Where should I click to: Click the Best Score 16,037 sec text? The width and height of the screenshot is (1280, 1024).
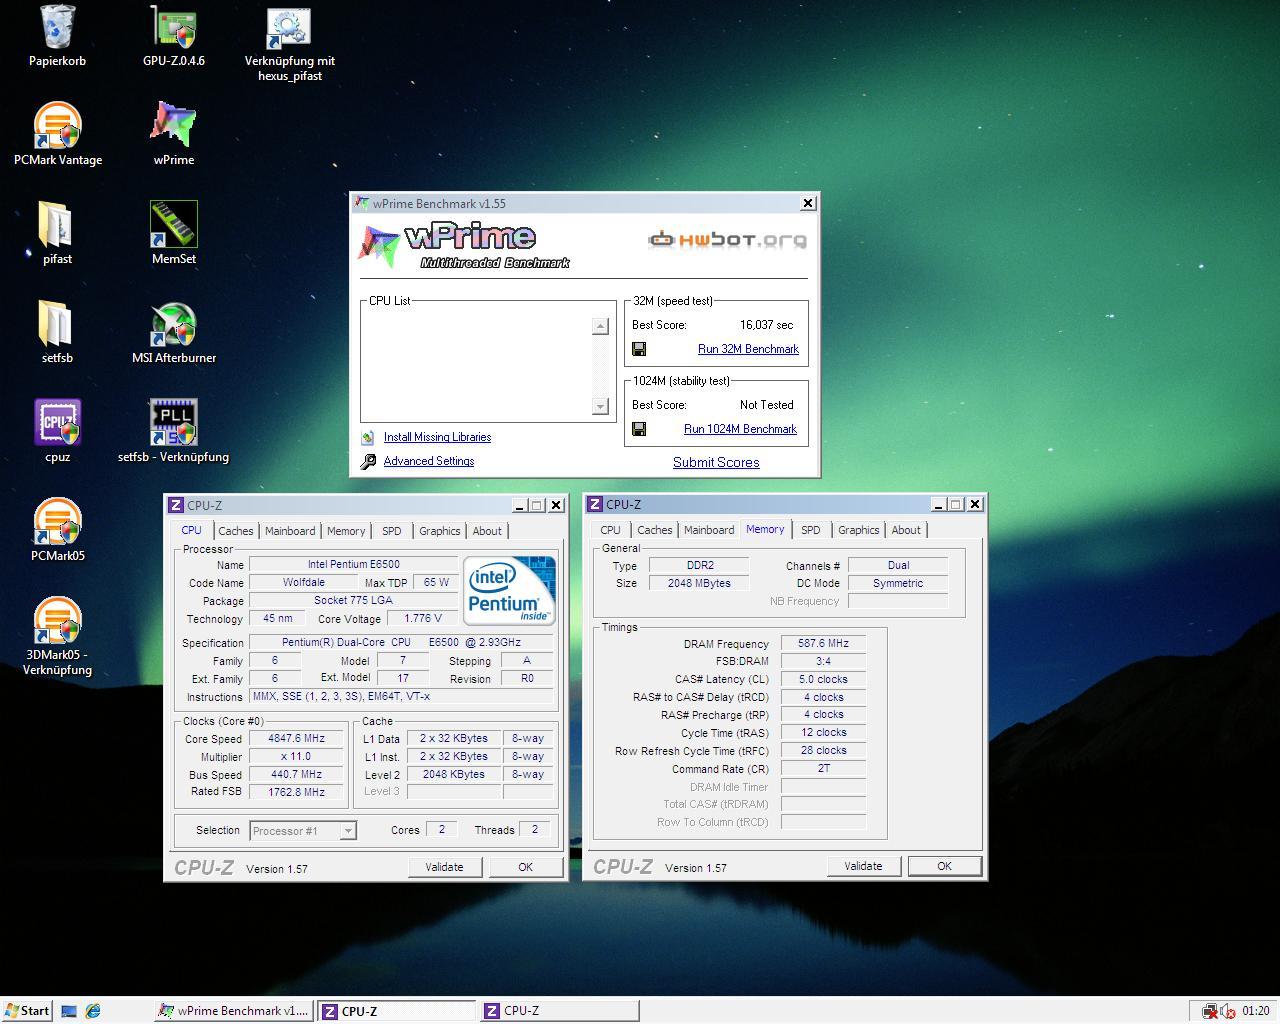pyautogui.click(x=766, y=325)
